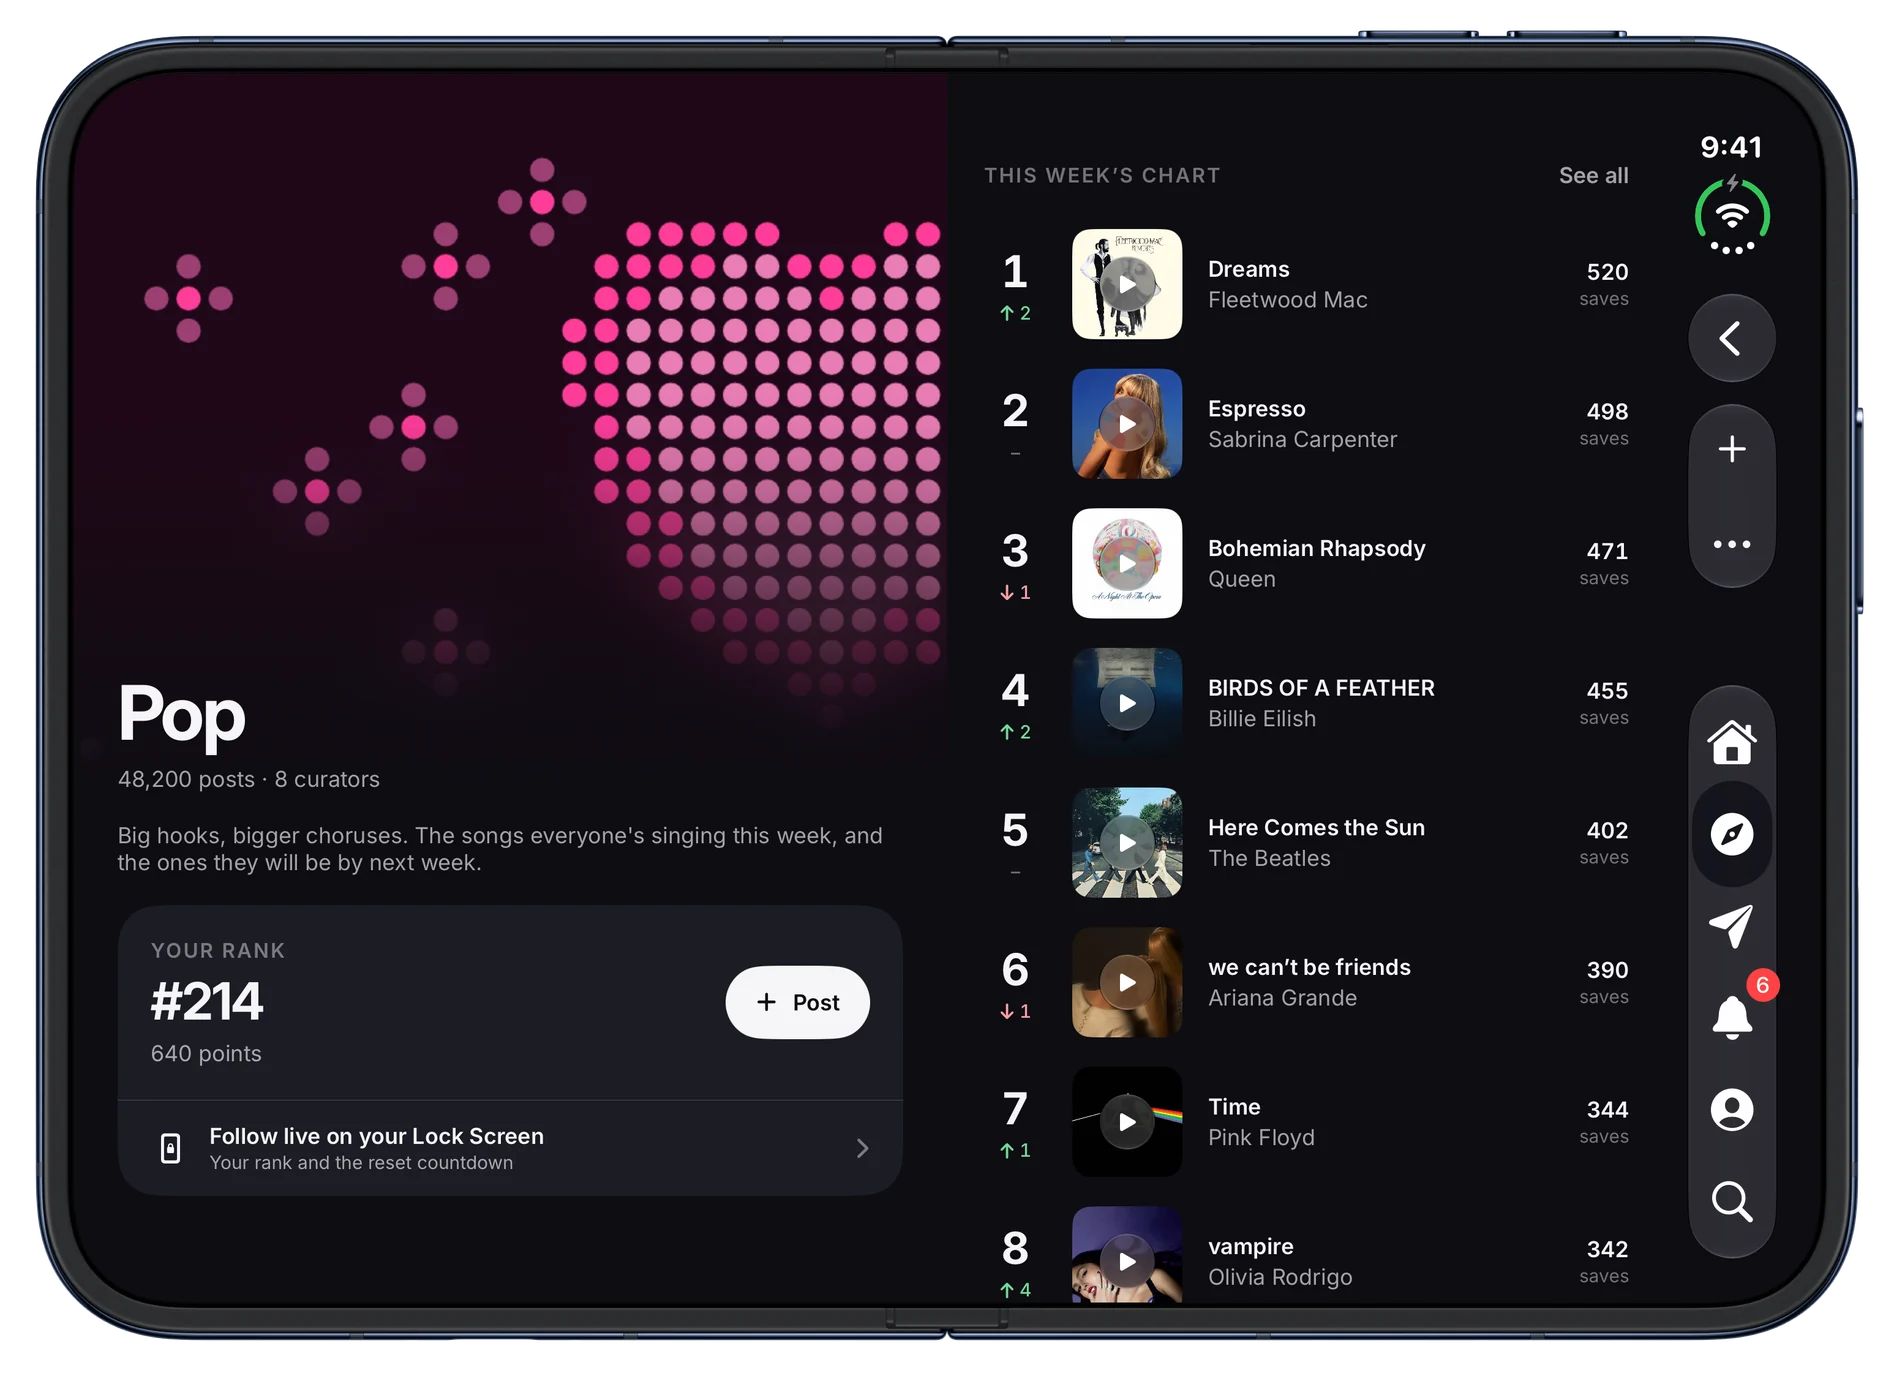Select the #214 rank number
This screenshot has height=1376, width=1894.
[x=207, y=1001]
